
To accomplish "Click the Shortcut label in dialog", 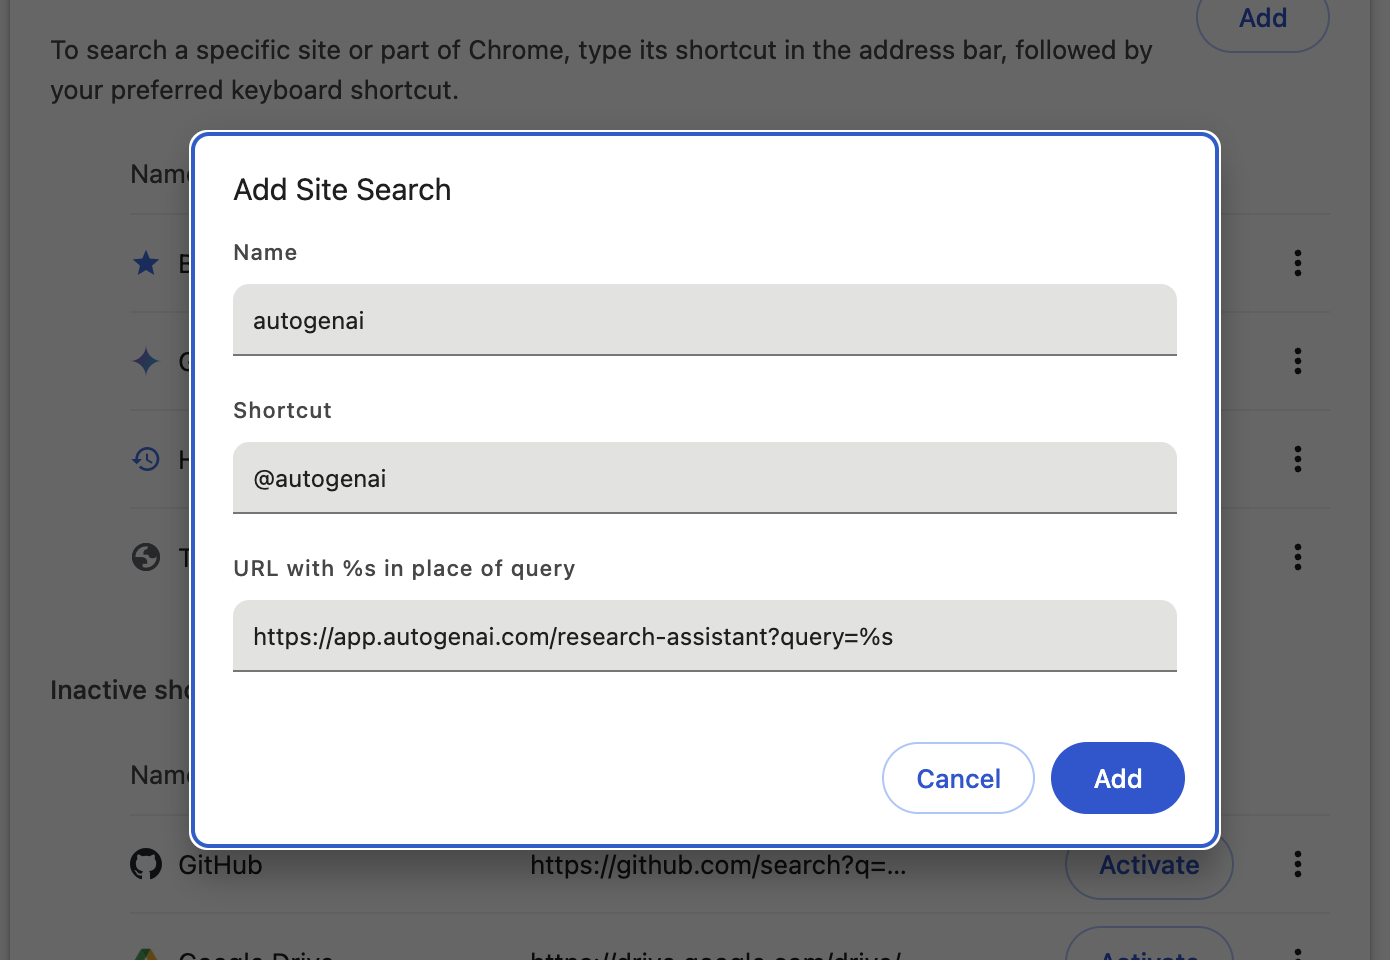I will (x=282, y=410).
